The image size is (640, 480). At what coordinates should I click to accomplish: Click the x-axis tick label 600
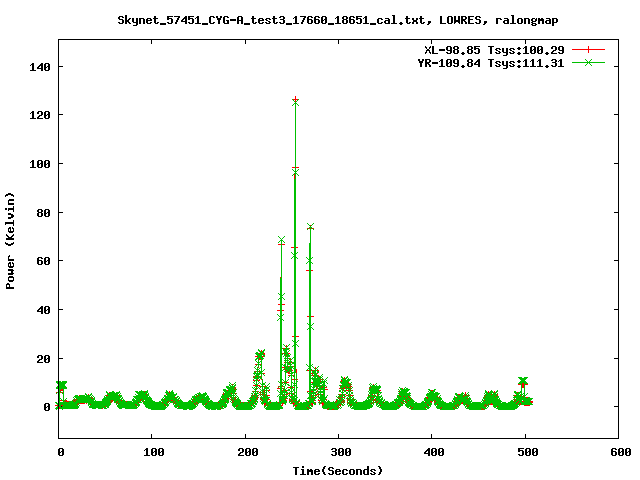pos(621,452)
